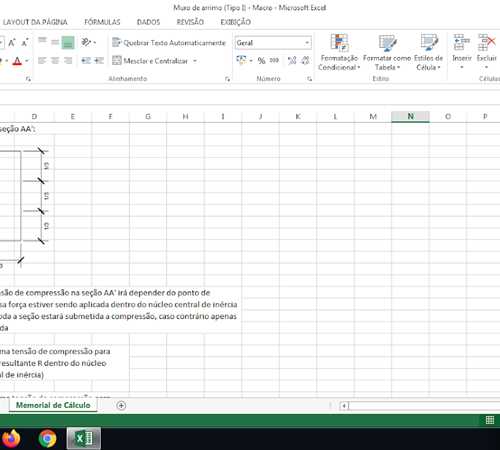This screenshot has width=500, height=450.
Task: Click Formatar como Tabela icon
Action: [x=387, y=44]
